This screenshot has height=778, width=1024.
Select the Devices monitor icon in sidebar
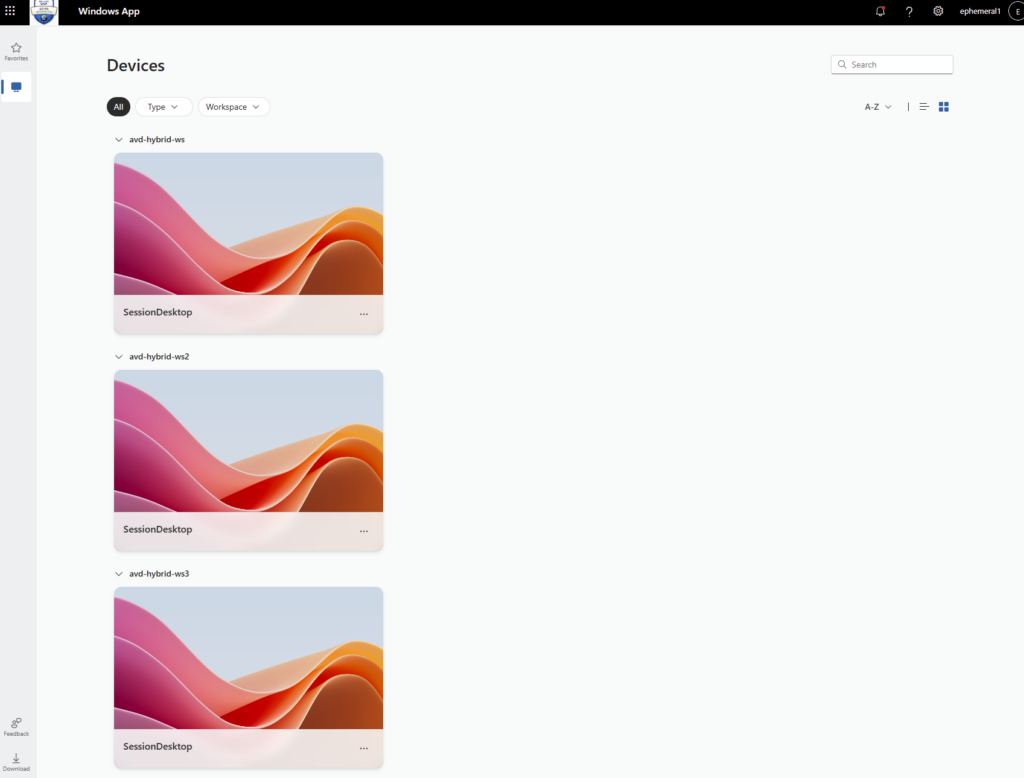(x=16, y=87)
